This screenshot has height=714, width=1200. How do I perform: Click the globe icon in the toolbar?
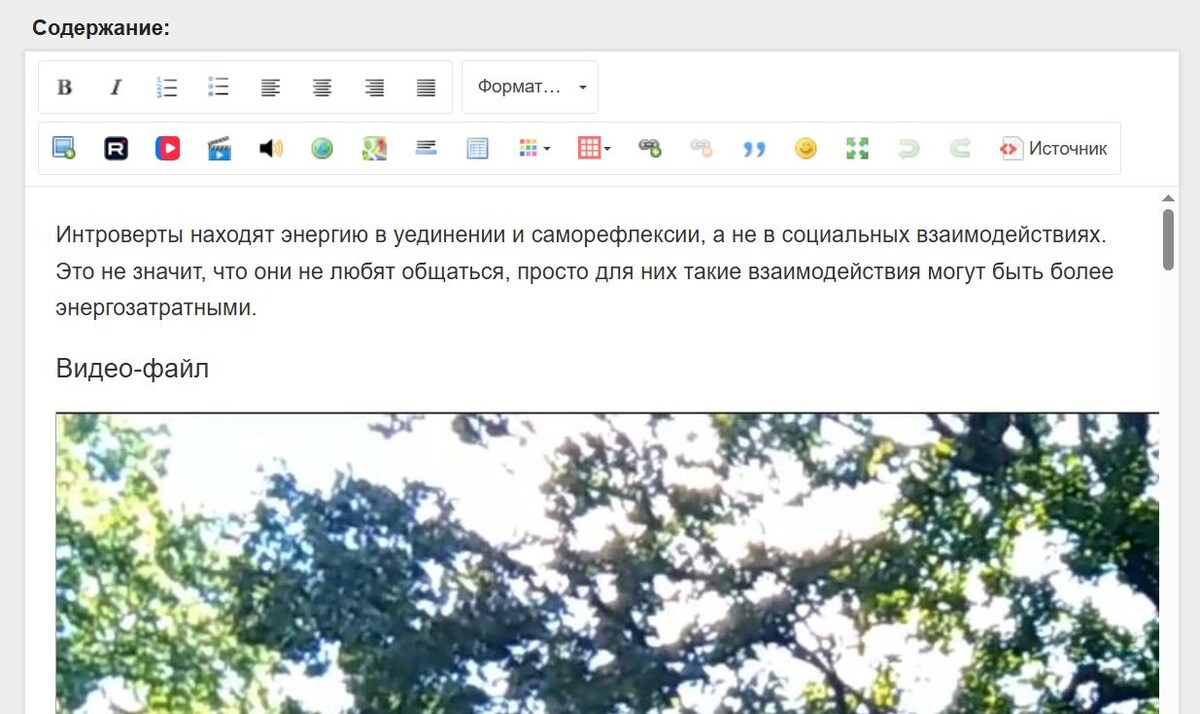coord(322,149)
